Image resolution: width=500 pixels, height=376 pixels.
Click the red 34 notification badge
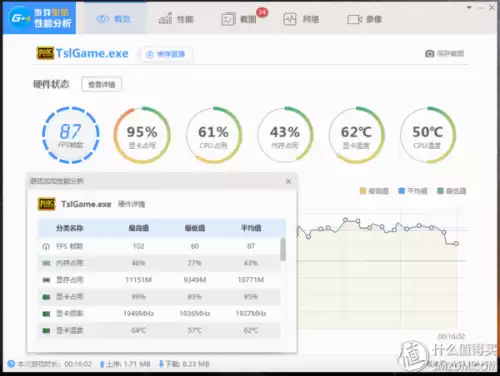(x=262, y=12)
